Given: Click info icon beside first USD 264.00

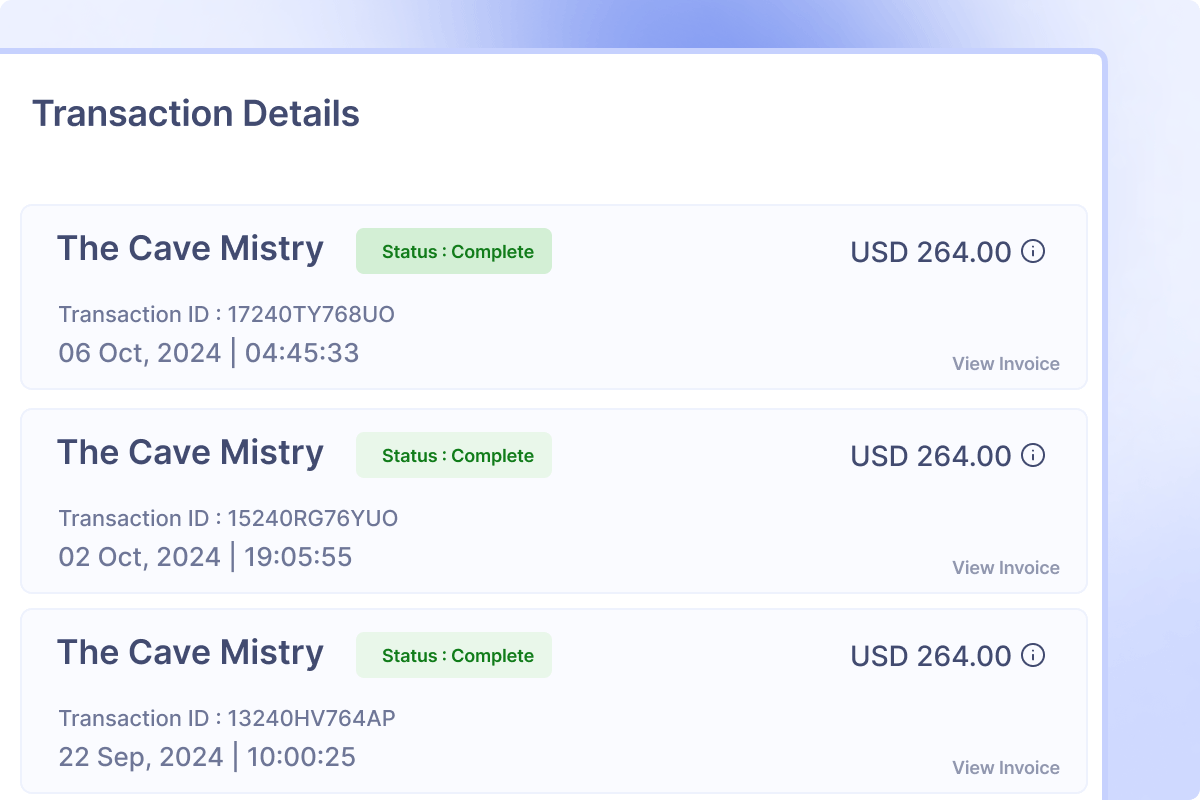Looking at the screenshot, I should tap(1033, 251).
